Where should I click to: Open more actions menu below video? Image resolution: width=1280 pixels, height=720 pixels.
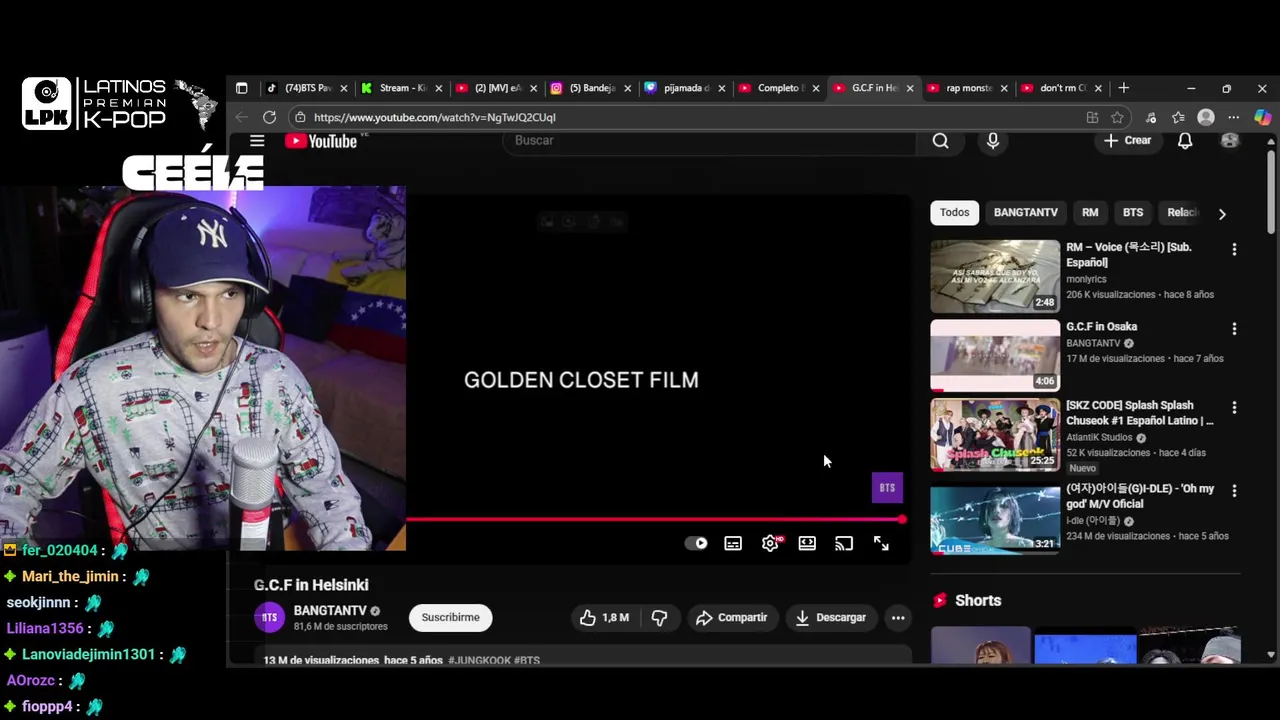pyautogui.click(x=898, y=618)
